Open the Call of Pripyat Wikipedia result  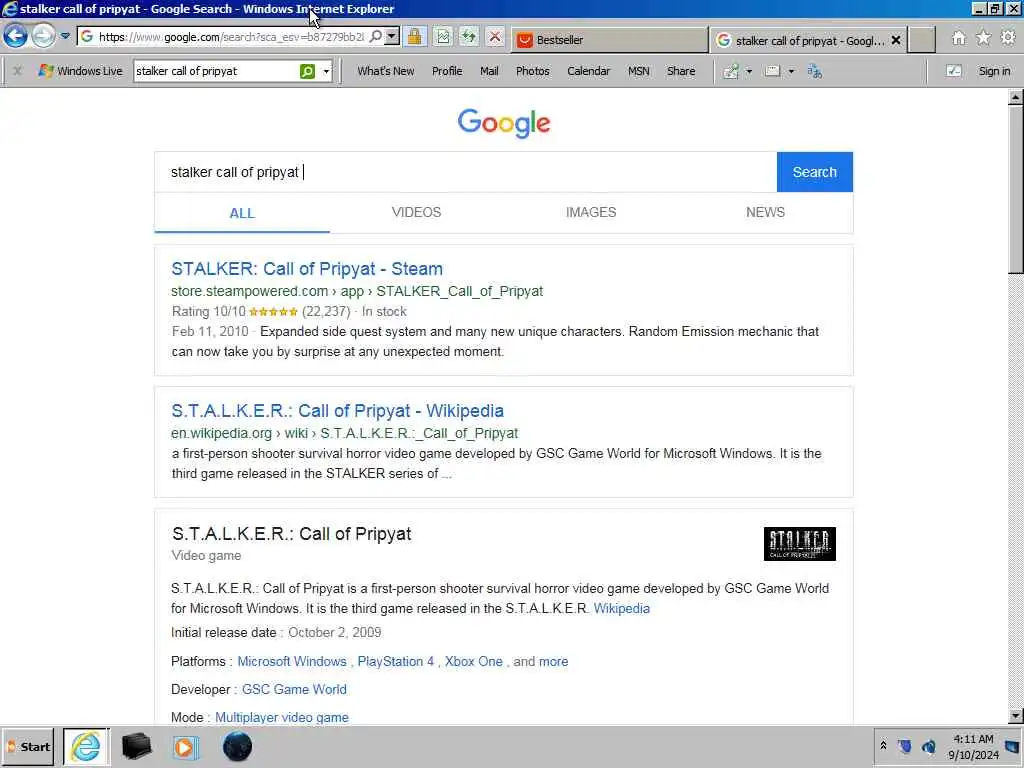[x=337, y=411]
